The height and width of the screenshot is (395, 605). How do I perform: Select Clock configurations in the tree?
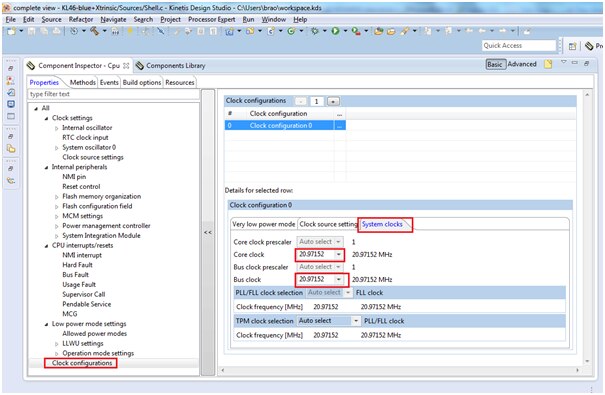(x=82, y=363)
